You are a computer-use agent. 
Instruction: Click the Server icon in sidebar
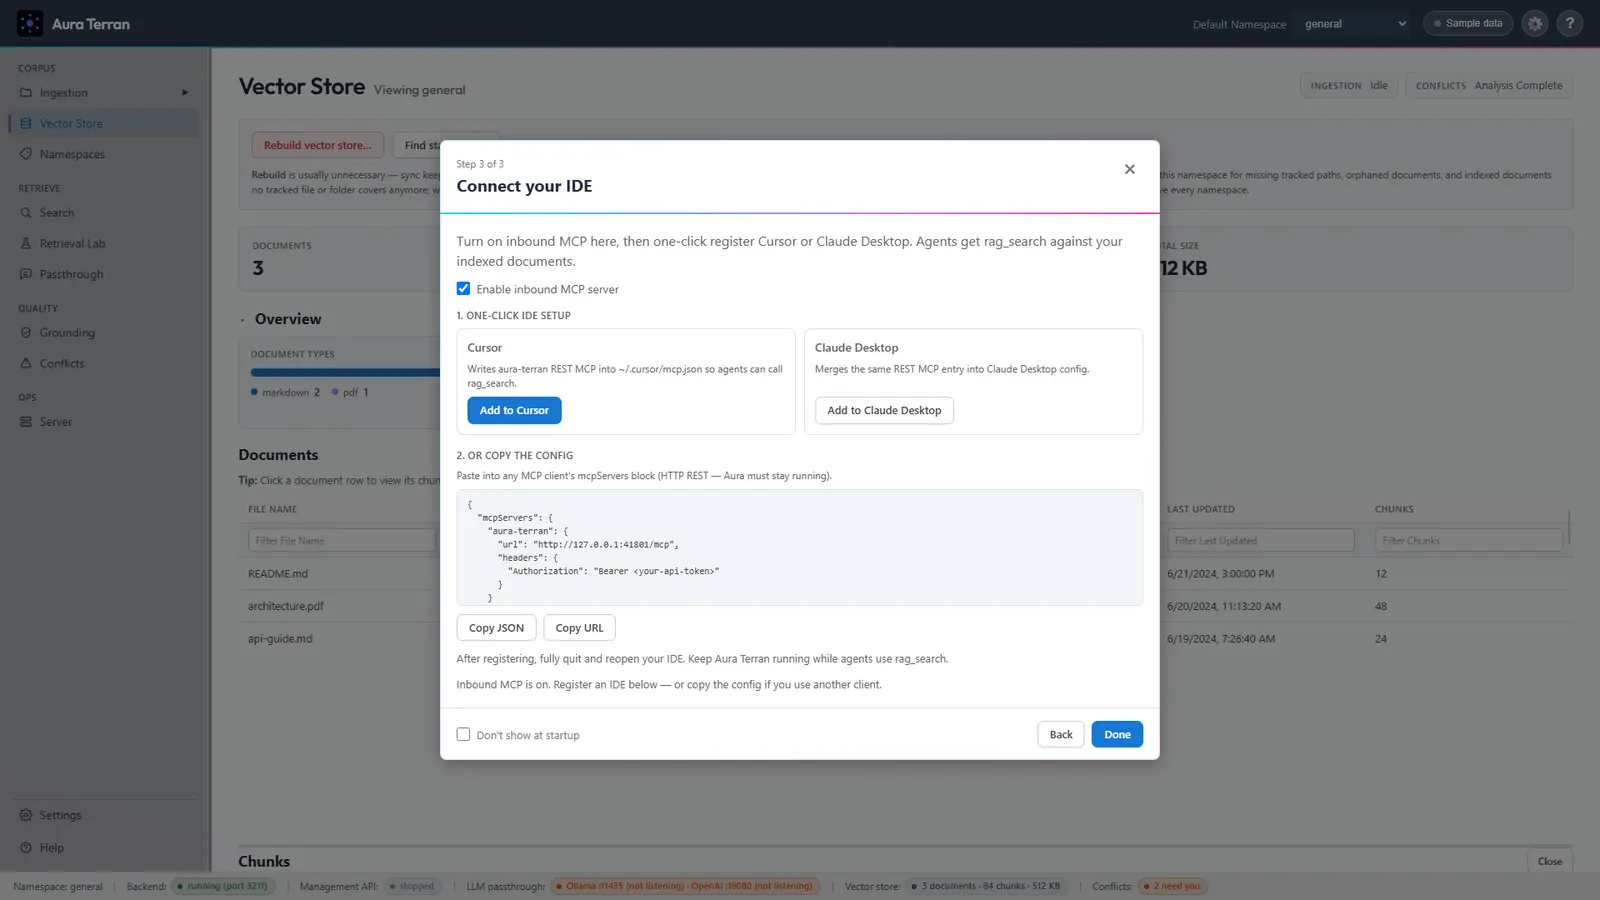pos(26,422)
